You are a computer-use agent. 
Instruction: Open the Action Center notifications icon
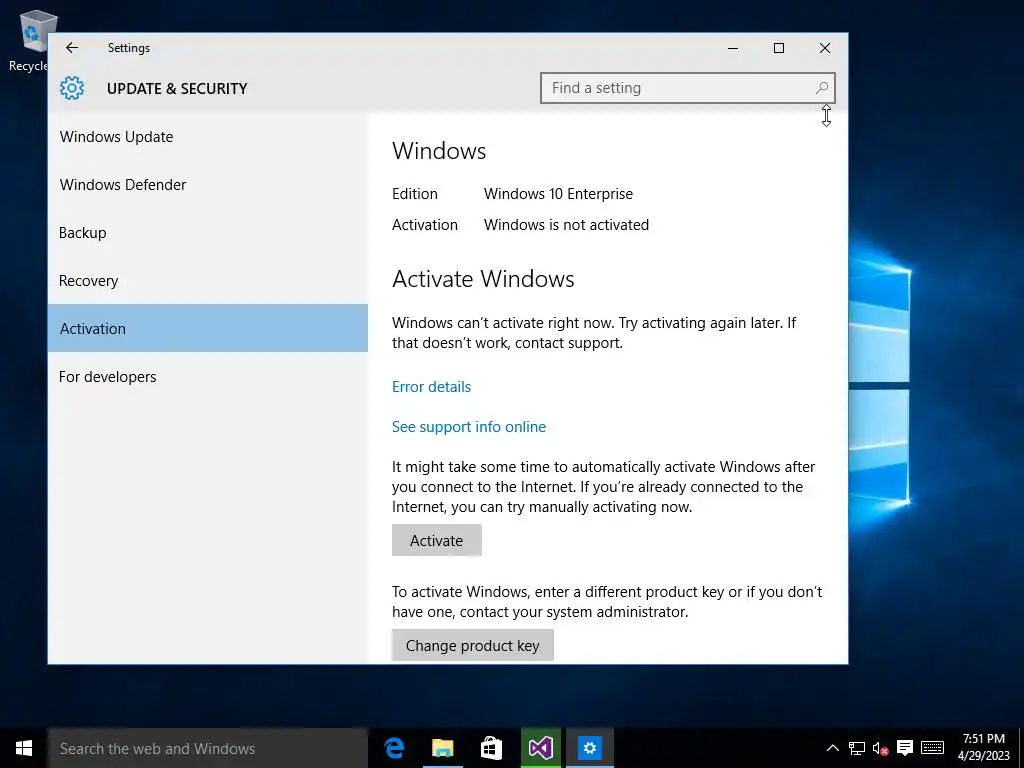tap(904, 748)
